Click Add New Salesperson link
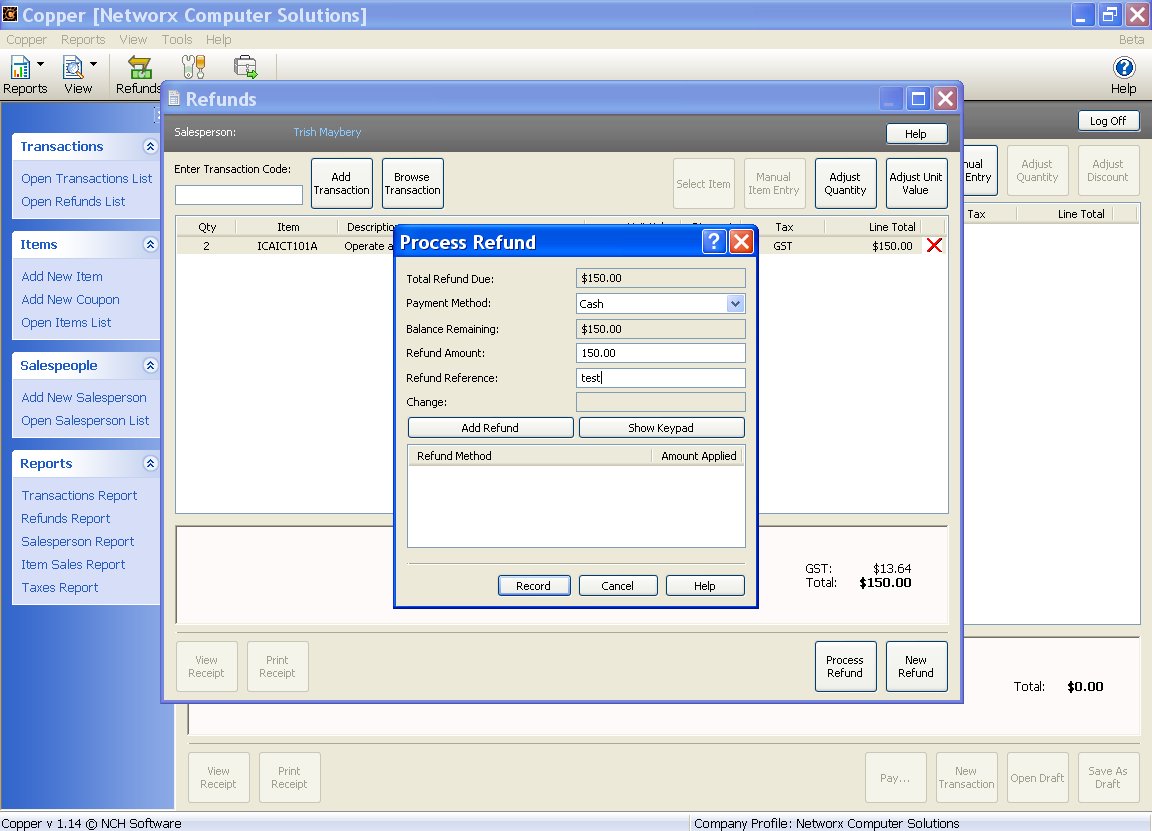 (x=84, y=397)
